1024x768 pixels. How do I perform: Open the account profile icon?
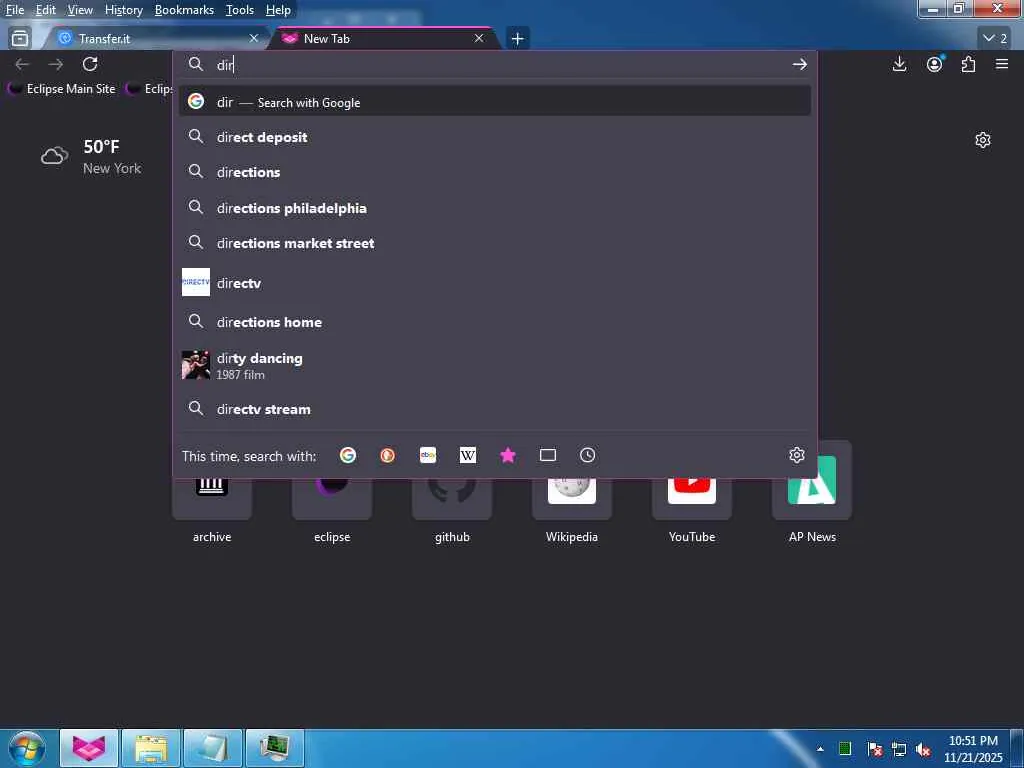coord(935,64)
